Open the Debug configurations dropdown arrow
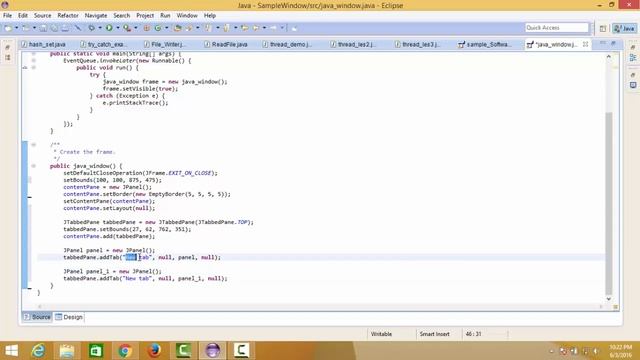640x360 pixels. (x=100, y=28)
